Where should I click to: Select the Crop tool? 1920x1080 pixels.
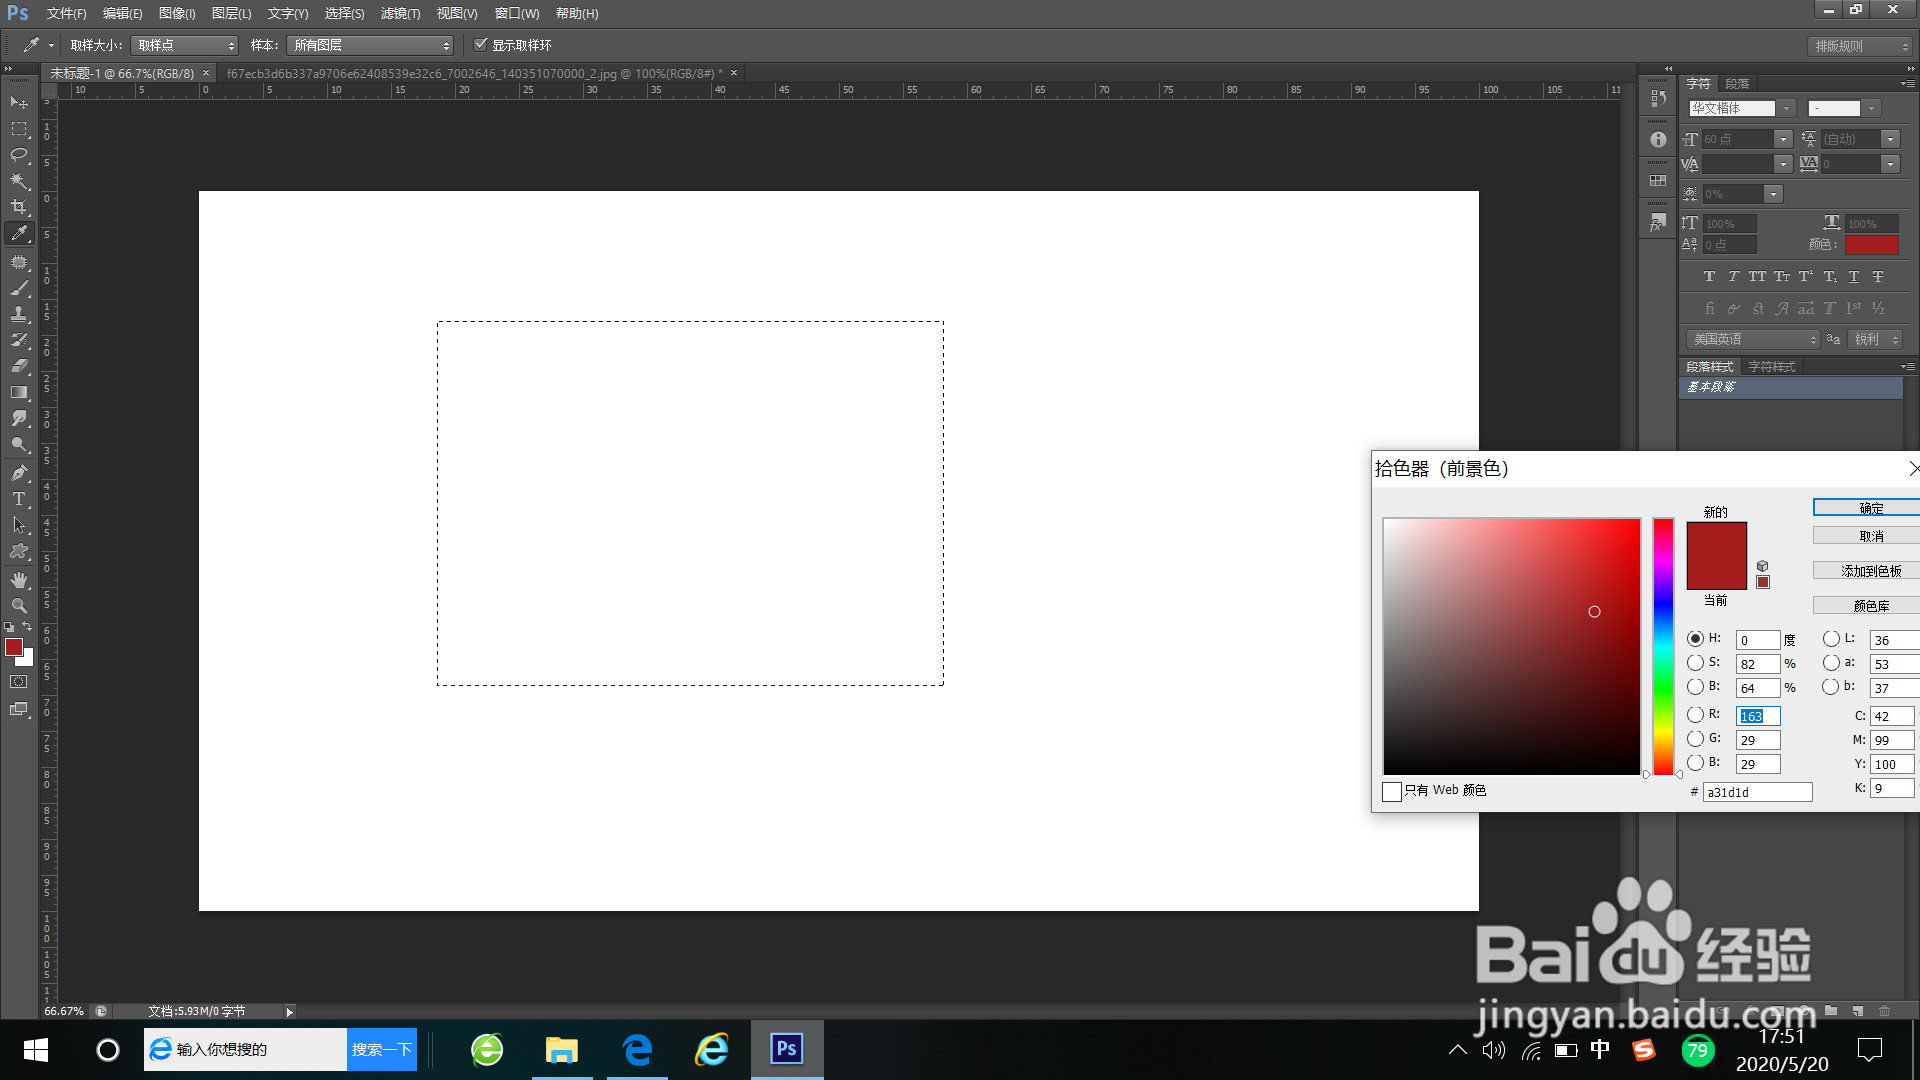19,207
